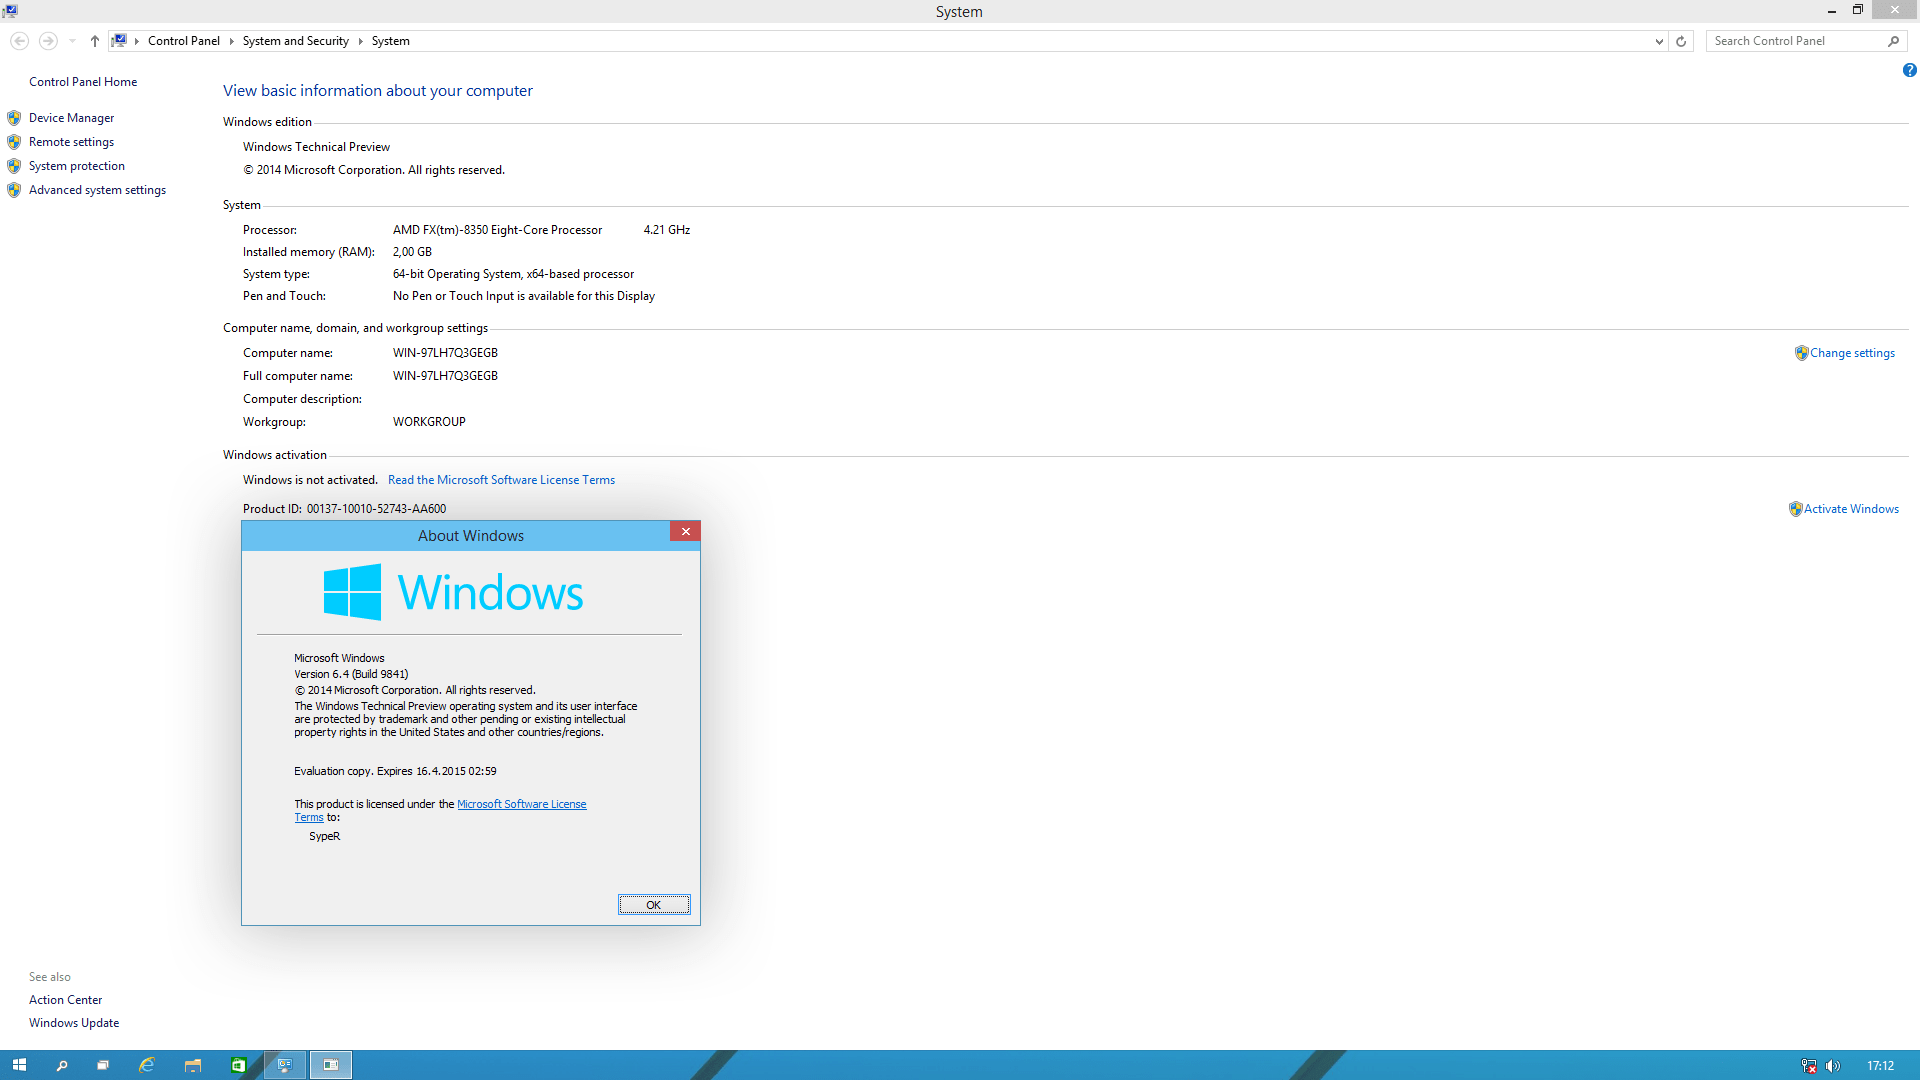Select System and Security in the breadcrumb
The height and width of the screenshot is (1080, 1920).
[295, 41]
